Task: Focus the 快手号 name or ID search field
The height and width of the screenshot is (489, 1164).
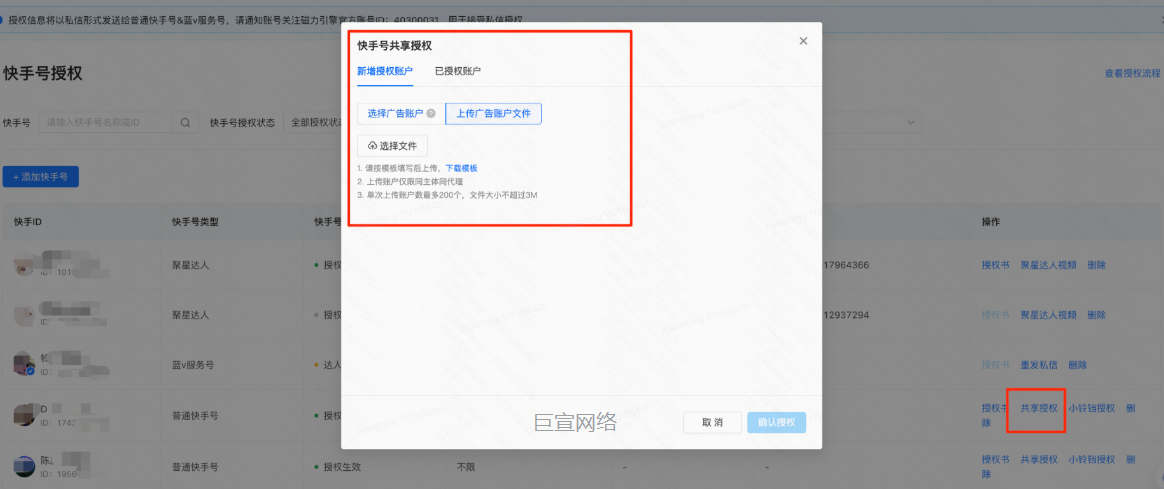Action: pos(105,122)
